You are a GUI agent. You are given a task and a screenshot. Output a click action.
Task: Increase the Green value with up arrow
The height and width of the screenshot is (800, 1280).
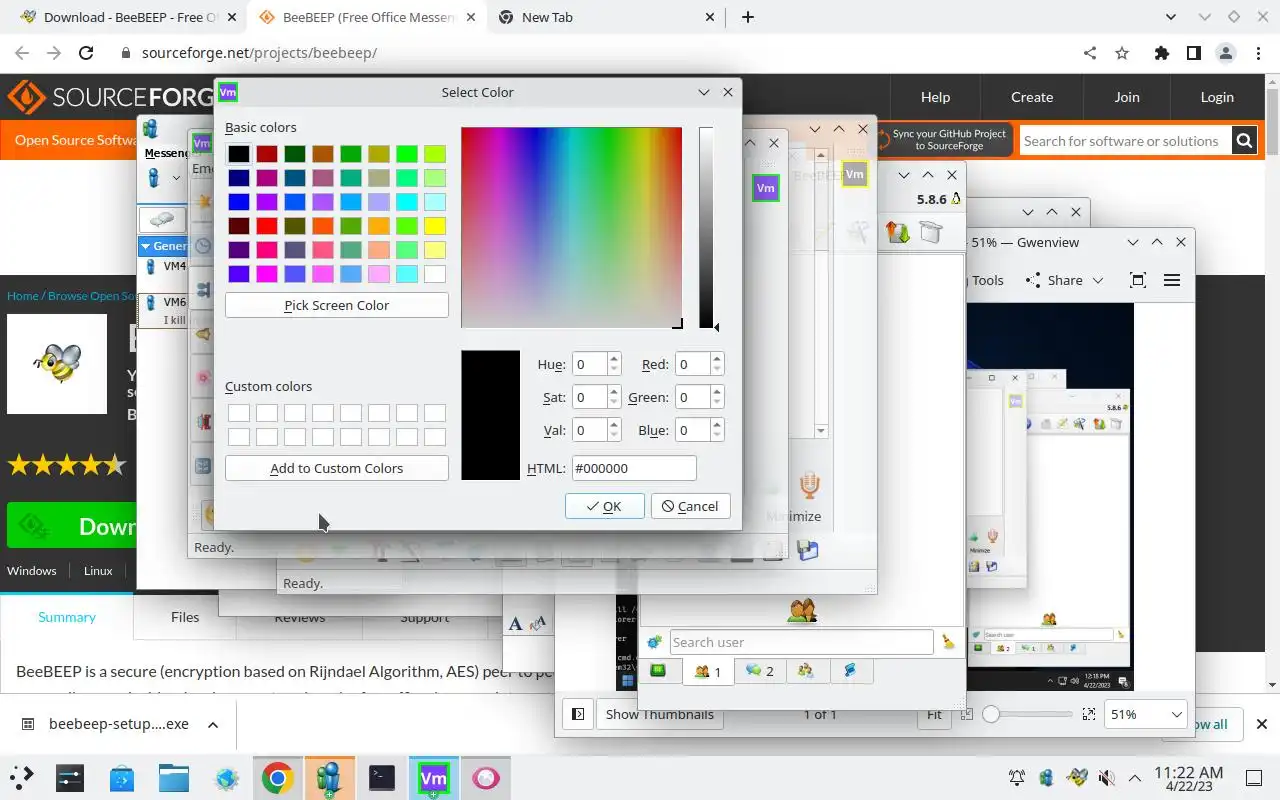click(x=716, y=392)
